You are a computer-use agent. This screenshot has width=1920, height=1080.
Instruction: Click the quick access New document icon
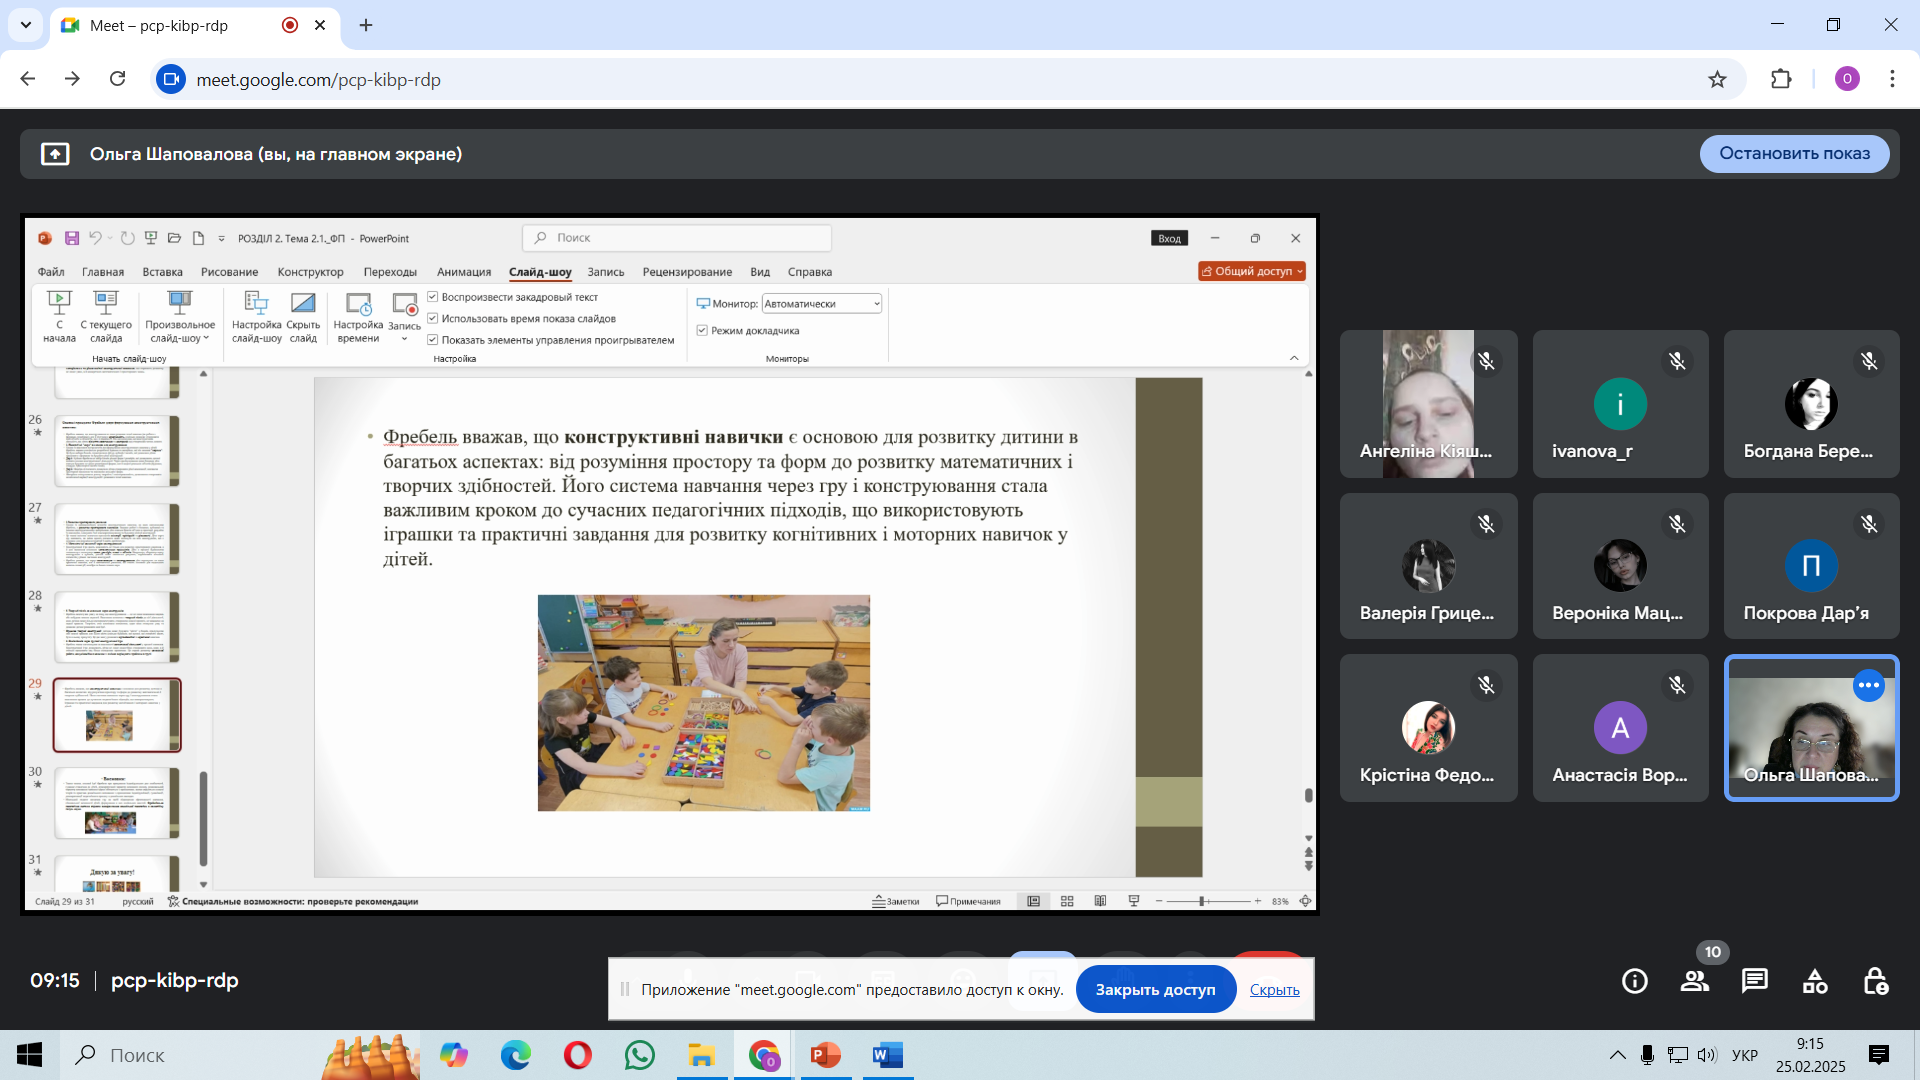click(198, 238)
